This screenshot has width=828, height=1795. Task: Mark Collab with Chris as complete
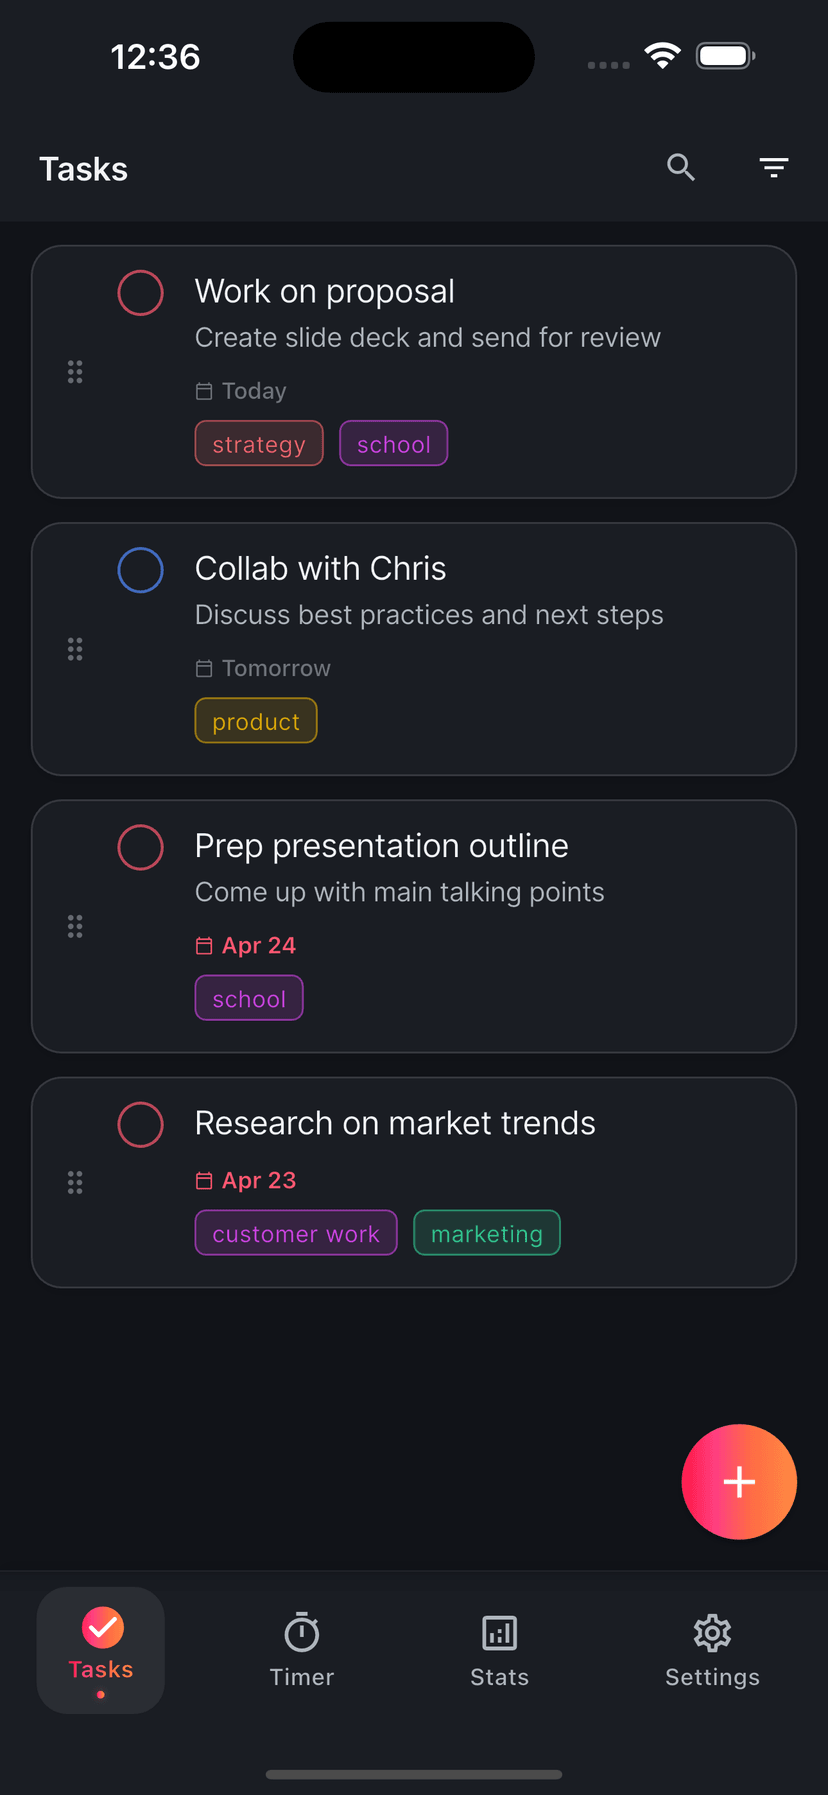pos(141,570)
